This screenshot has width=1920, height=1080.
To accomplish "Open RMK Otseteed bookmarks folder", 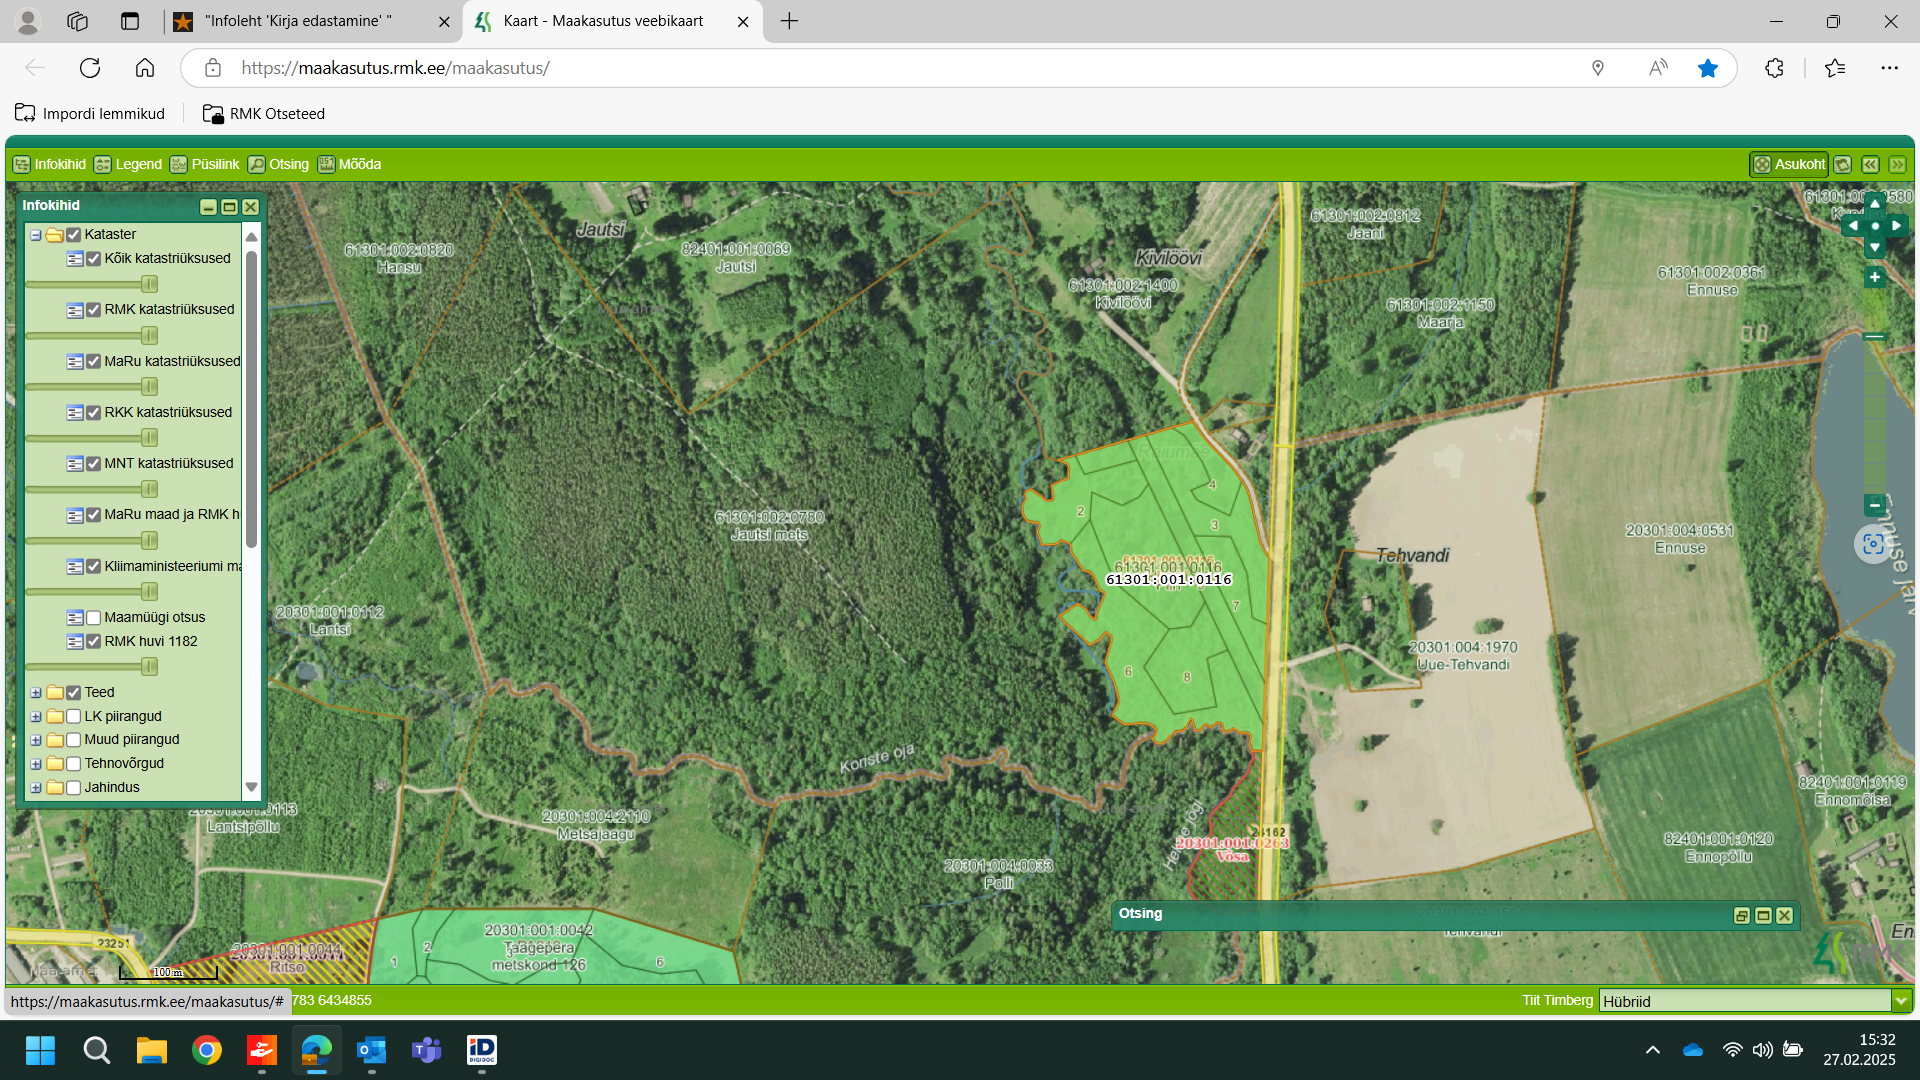I will coord(264,114).
